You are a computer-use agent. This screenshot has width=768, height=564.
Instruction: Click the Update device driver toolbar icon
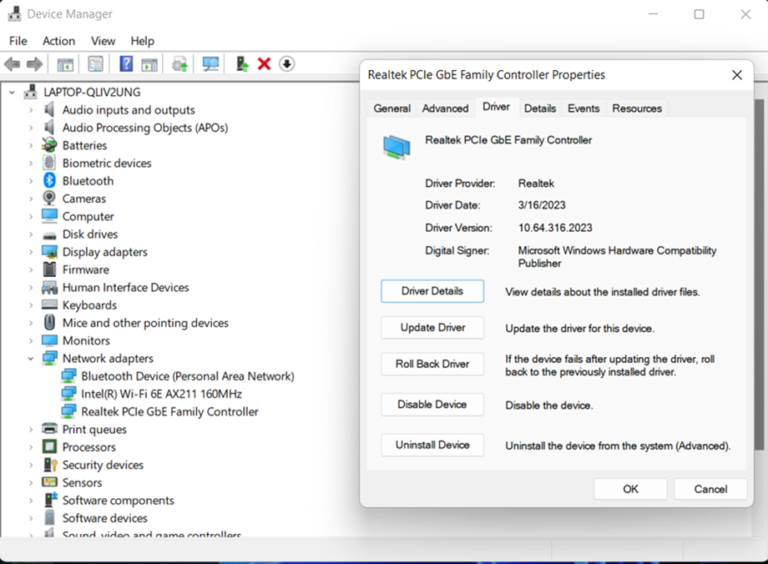tap(180, 64)
